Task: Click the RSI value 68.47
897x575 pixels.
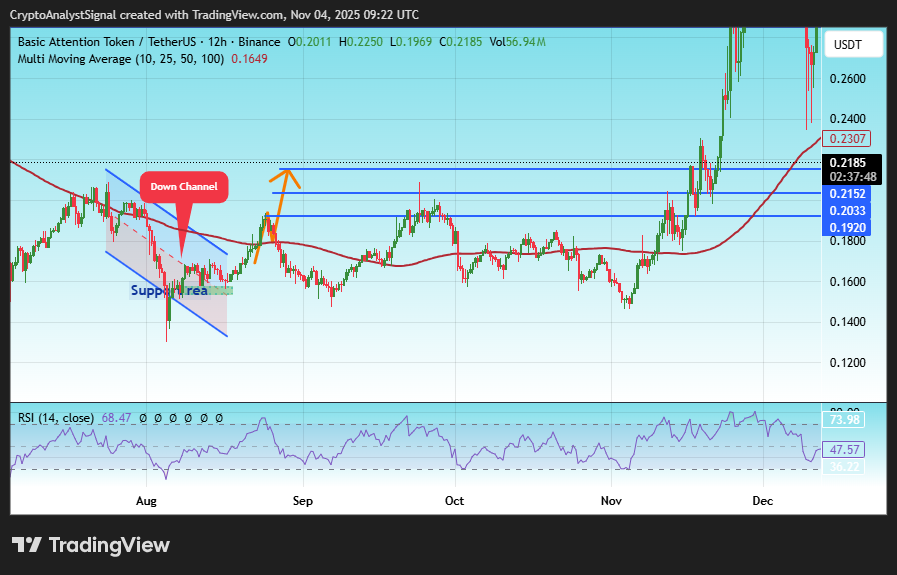Action: tap(116, 418)
